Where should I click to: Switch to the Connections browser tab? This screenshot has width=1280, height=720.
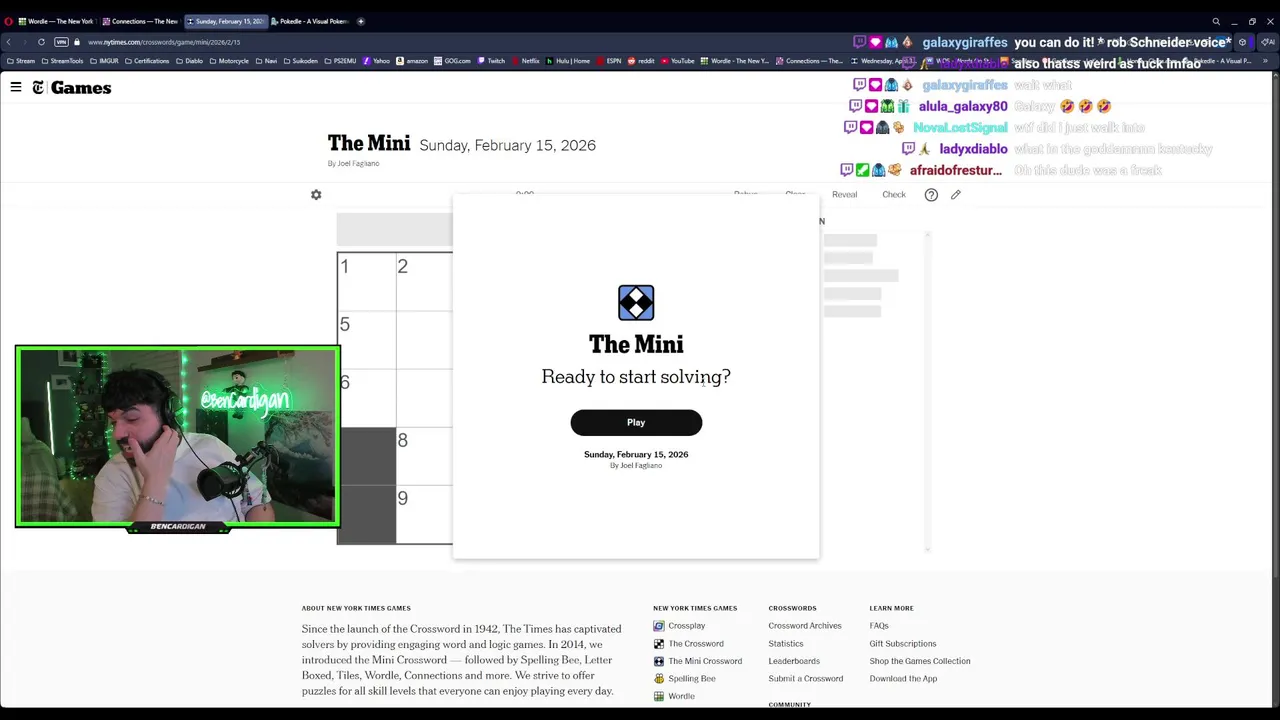tap(140, 21)
